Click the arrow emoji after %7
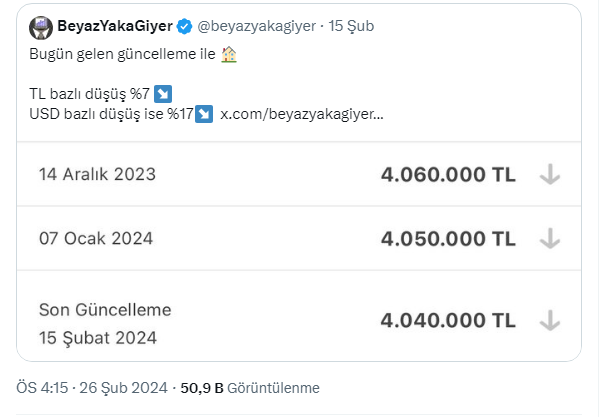This screenshot has height=417, width=601. [x=164, y=94]
